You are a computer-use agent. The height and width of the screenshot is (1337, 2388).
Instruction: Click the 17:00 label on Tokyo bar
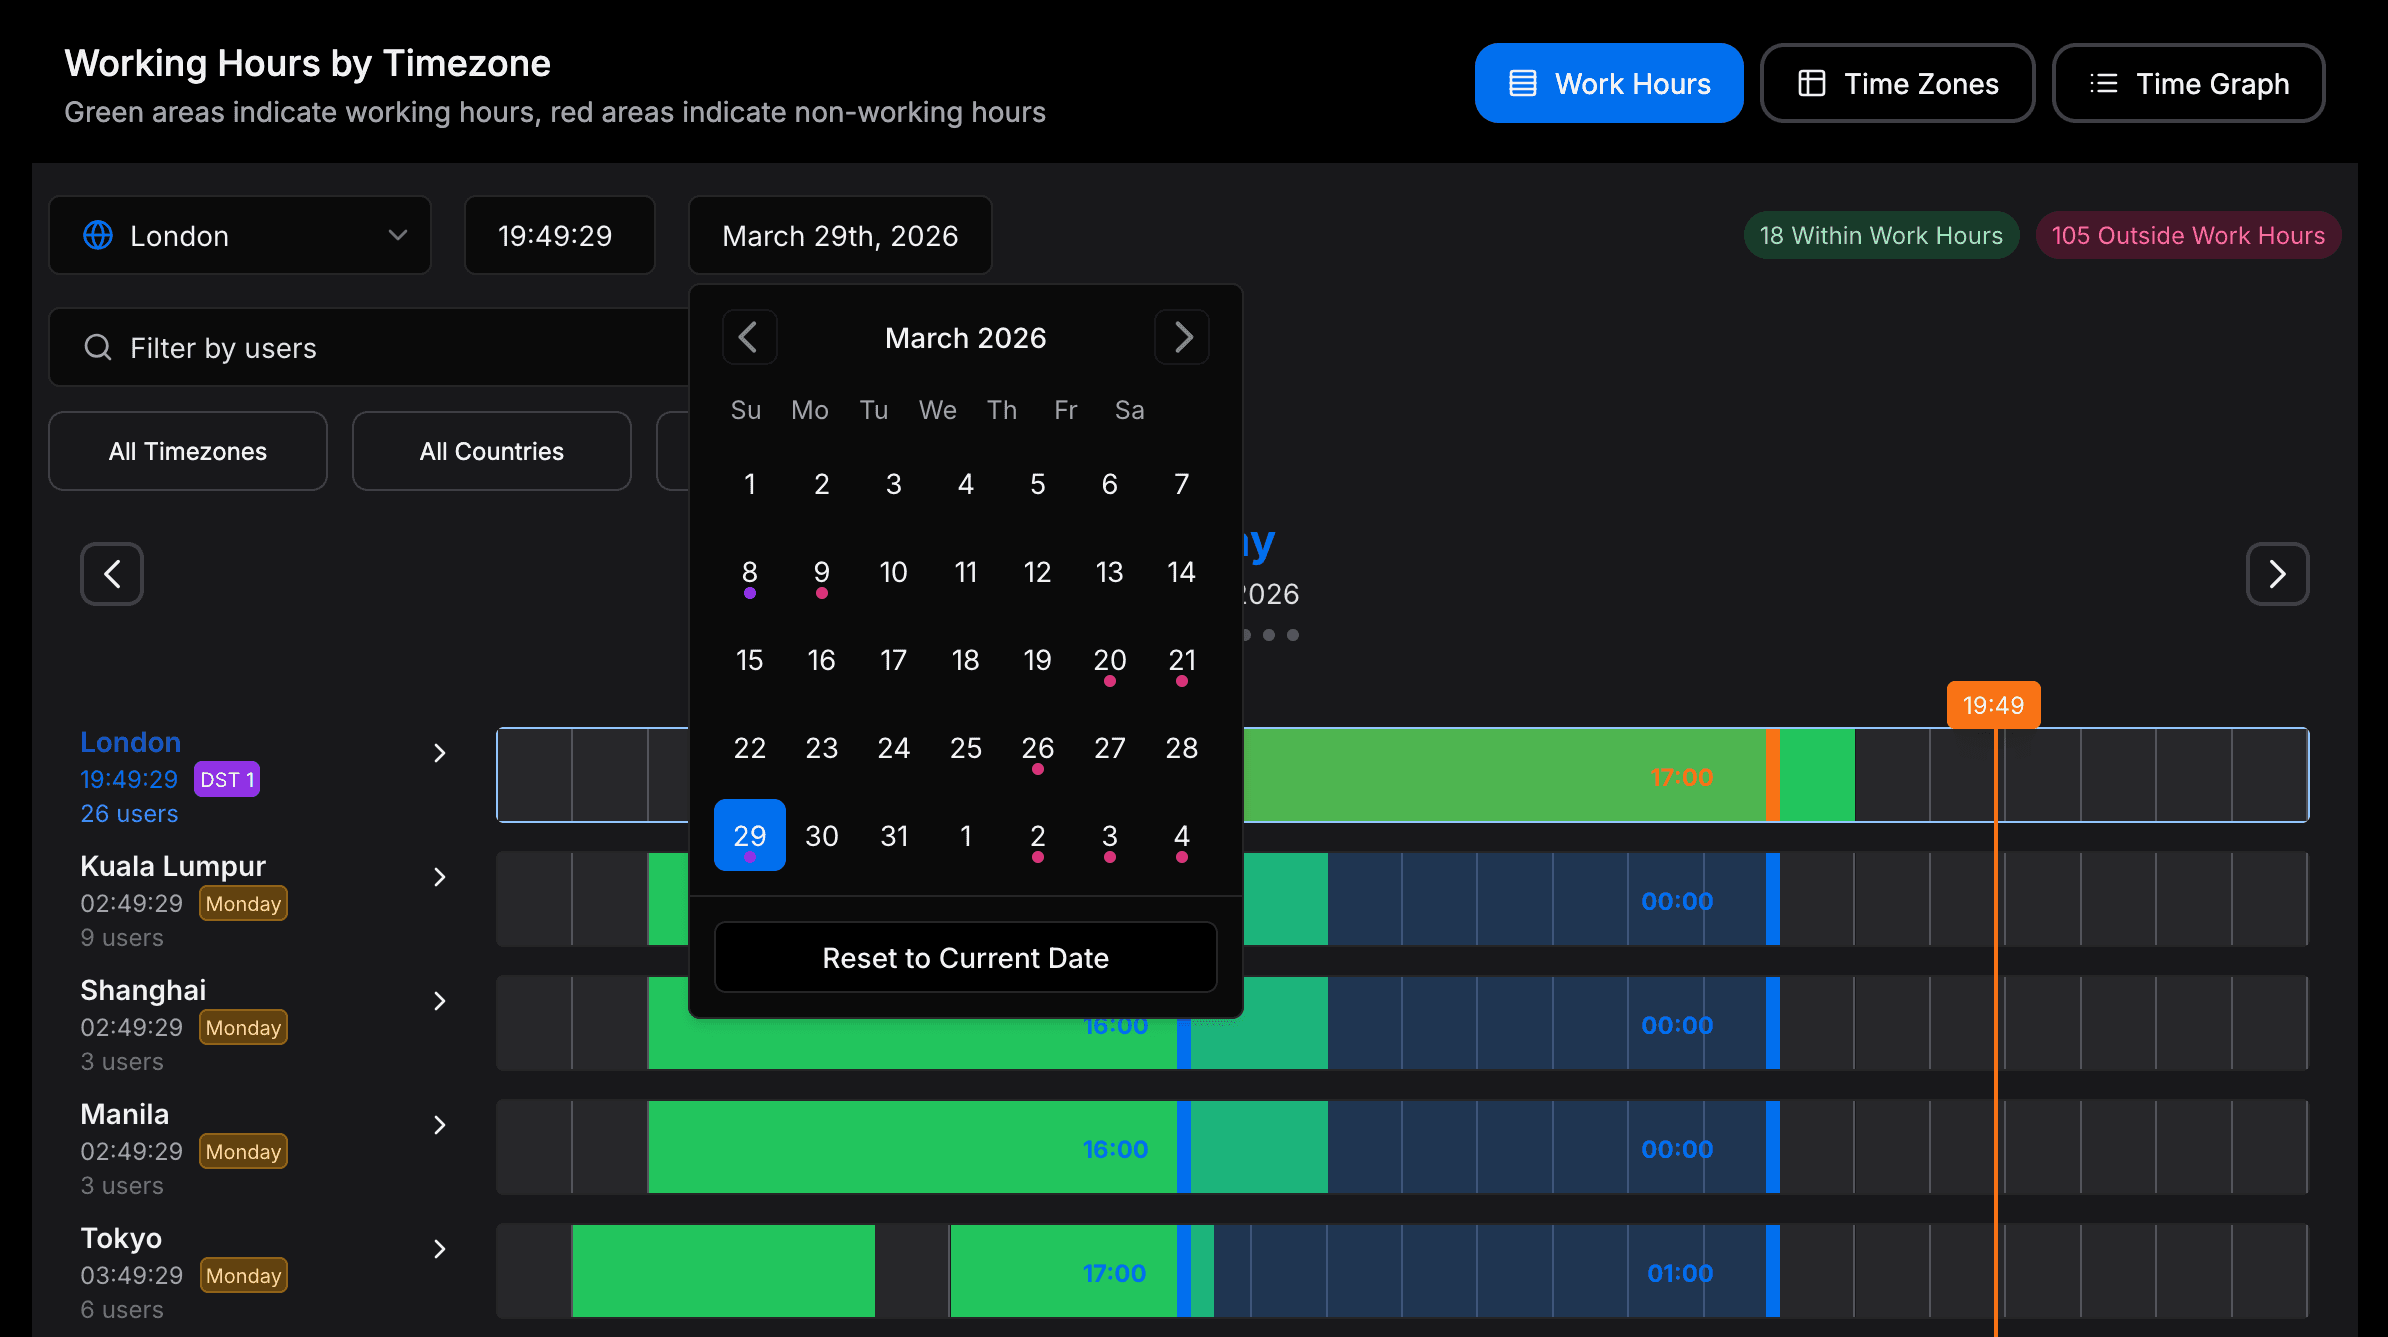pos(1114,1273)
